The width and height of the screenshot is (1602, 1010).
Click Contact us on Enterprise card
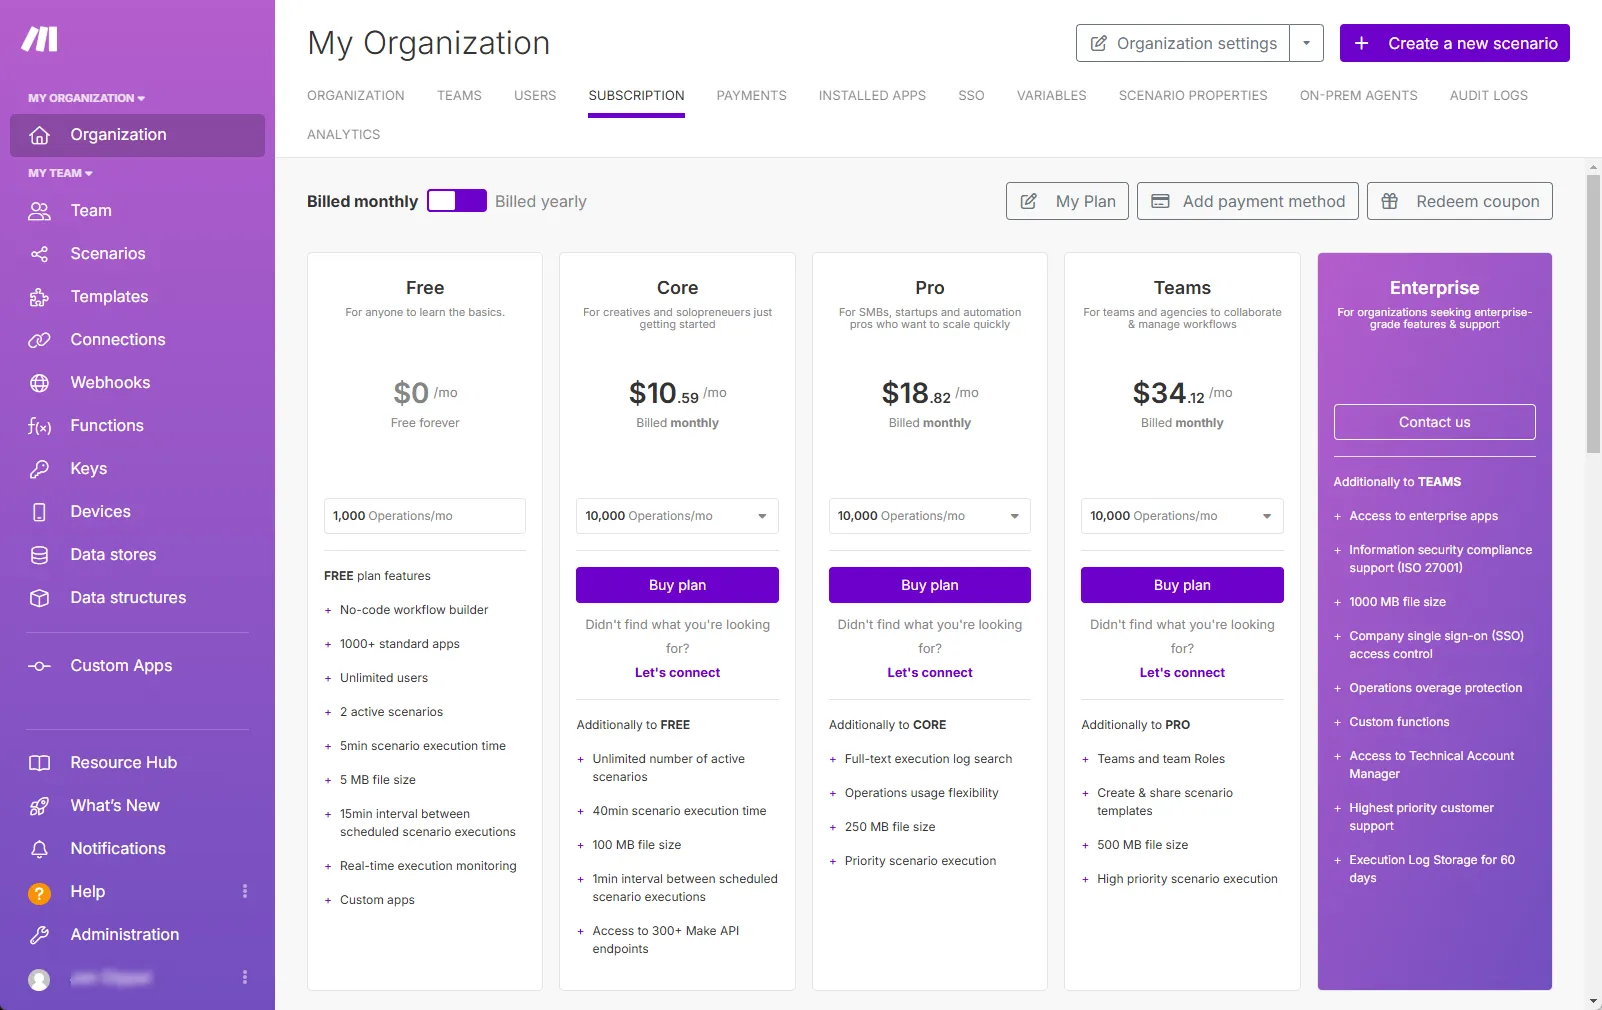[x=1434, y=422]
